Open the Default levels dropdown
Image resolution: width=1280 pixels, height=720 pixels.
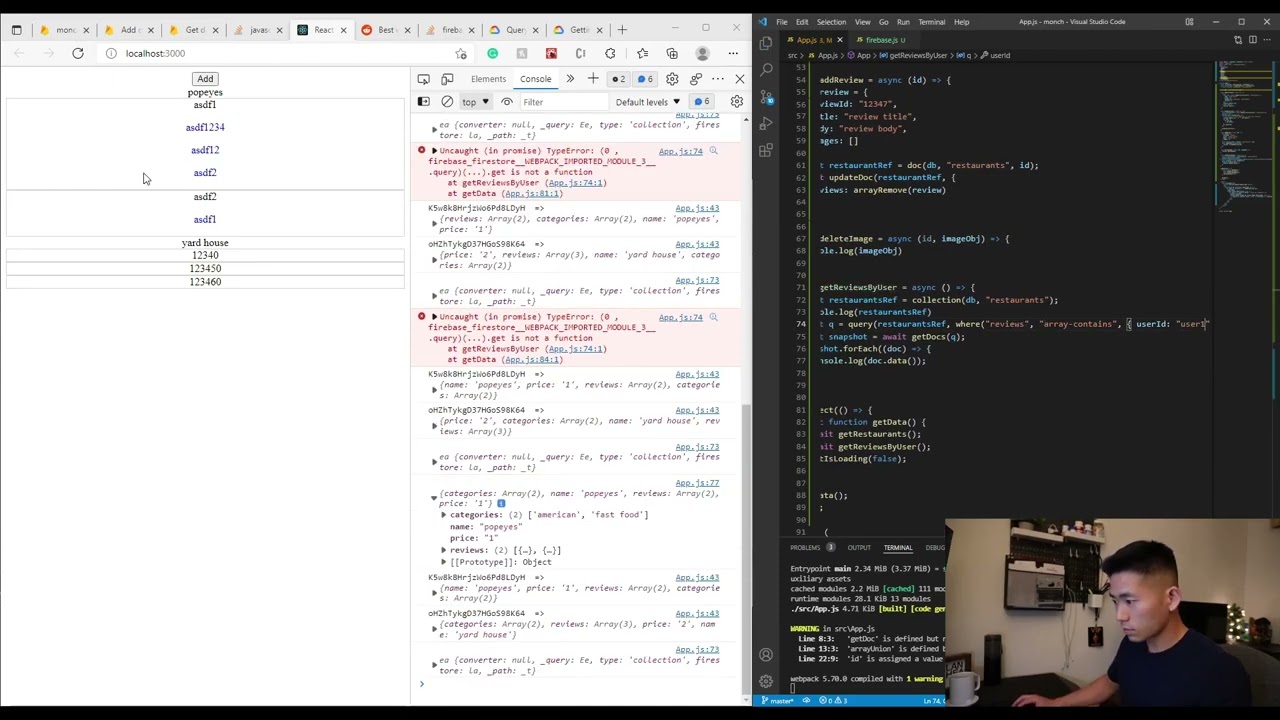coord(647,102)
